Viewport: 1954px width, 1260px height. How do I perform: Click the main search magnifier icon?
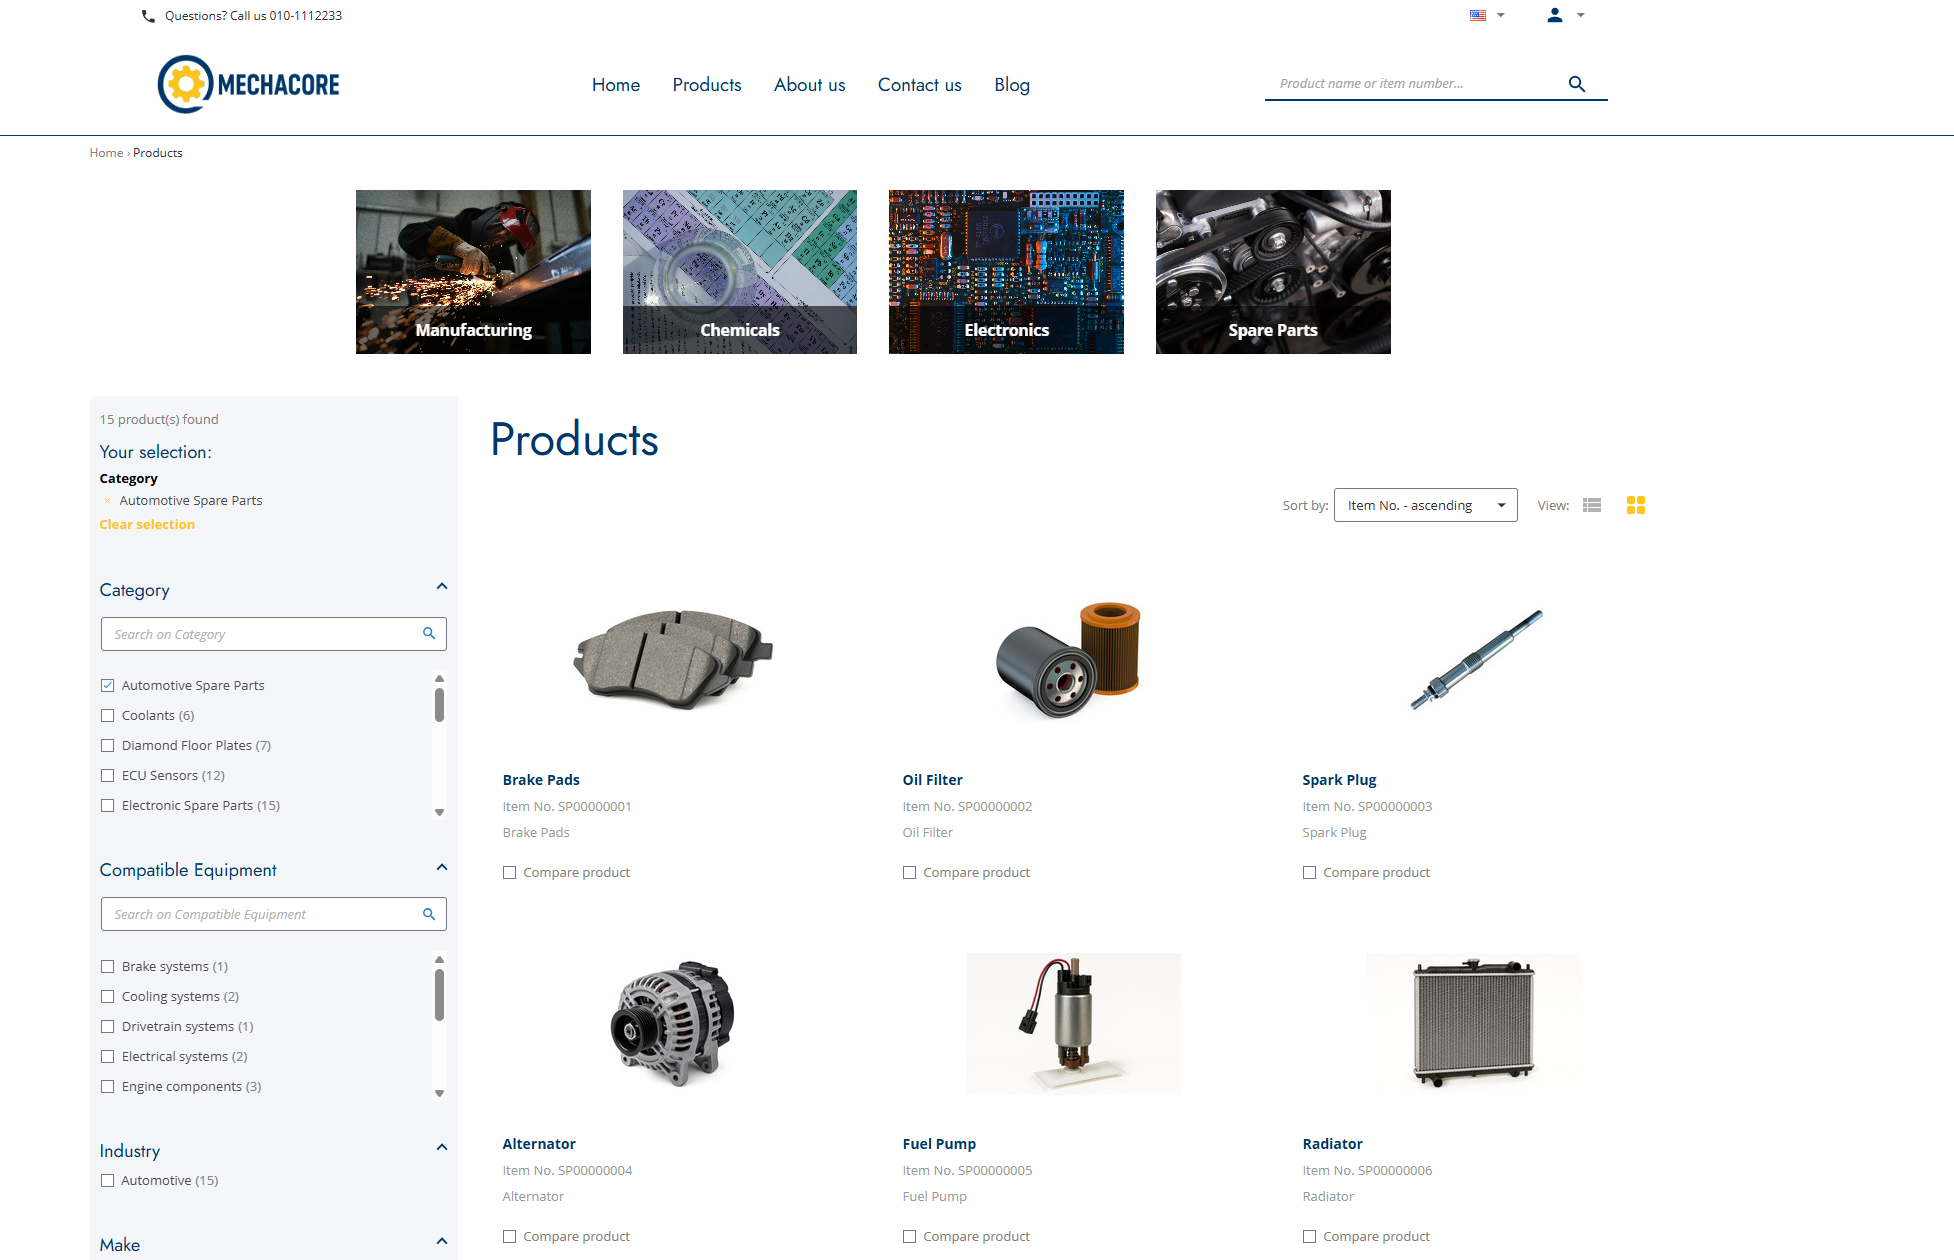pos(1576,84)
